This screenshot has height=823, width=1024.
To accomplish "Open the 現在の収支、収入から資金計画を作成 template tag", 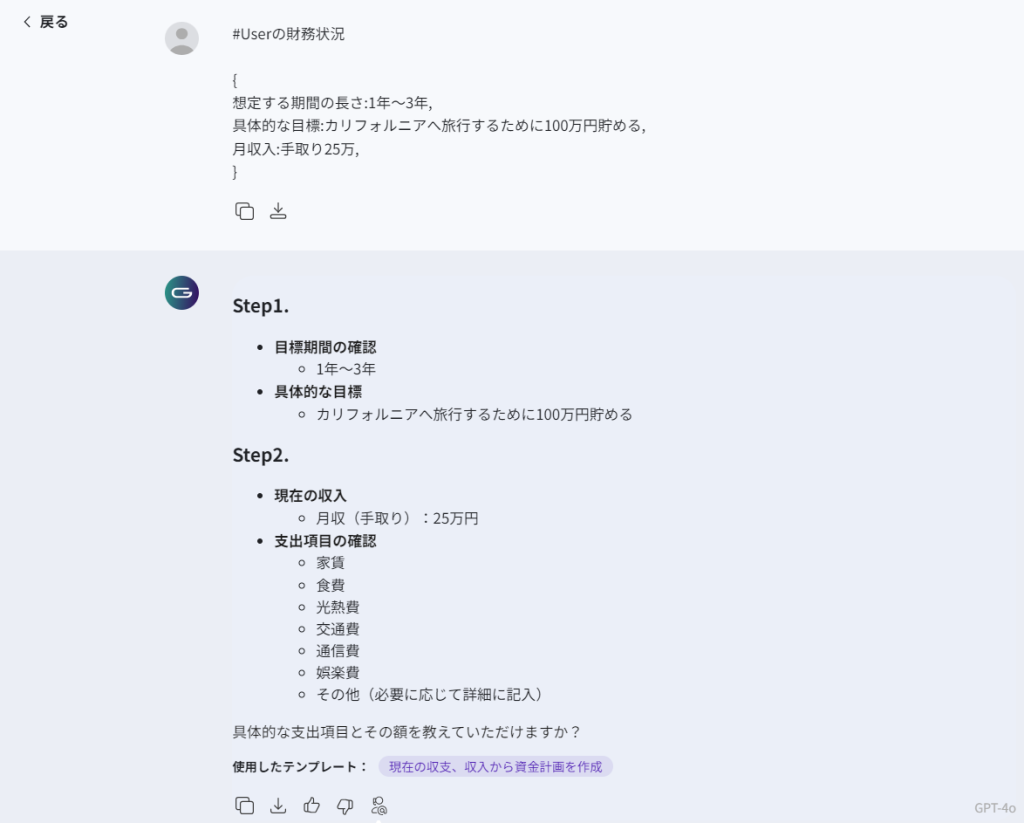I will click(495, 767).
